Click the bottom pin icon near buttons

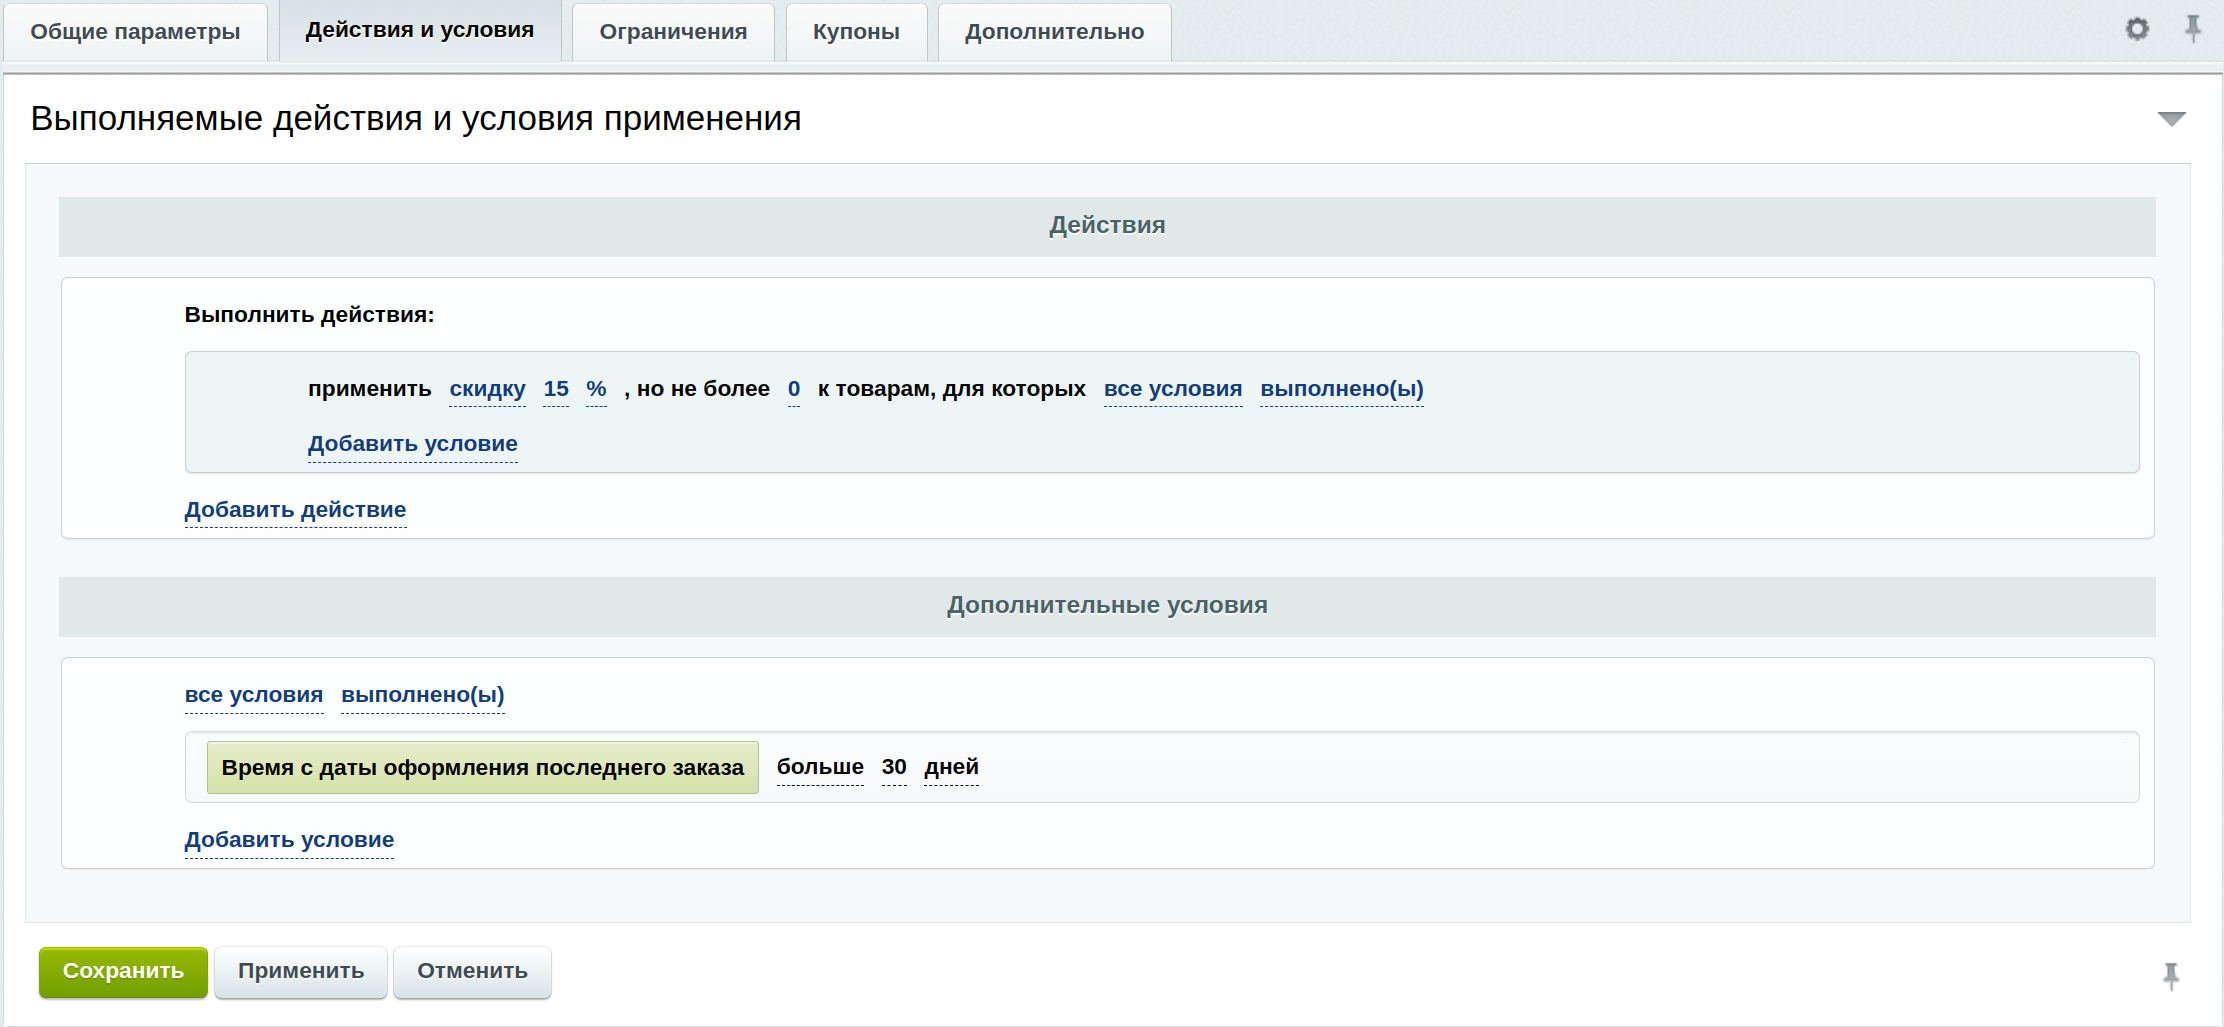point(2171,975)
